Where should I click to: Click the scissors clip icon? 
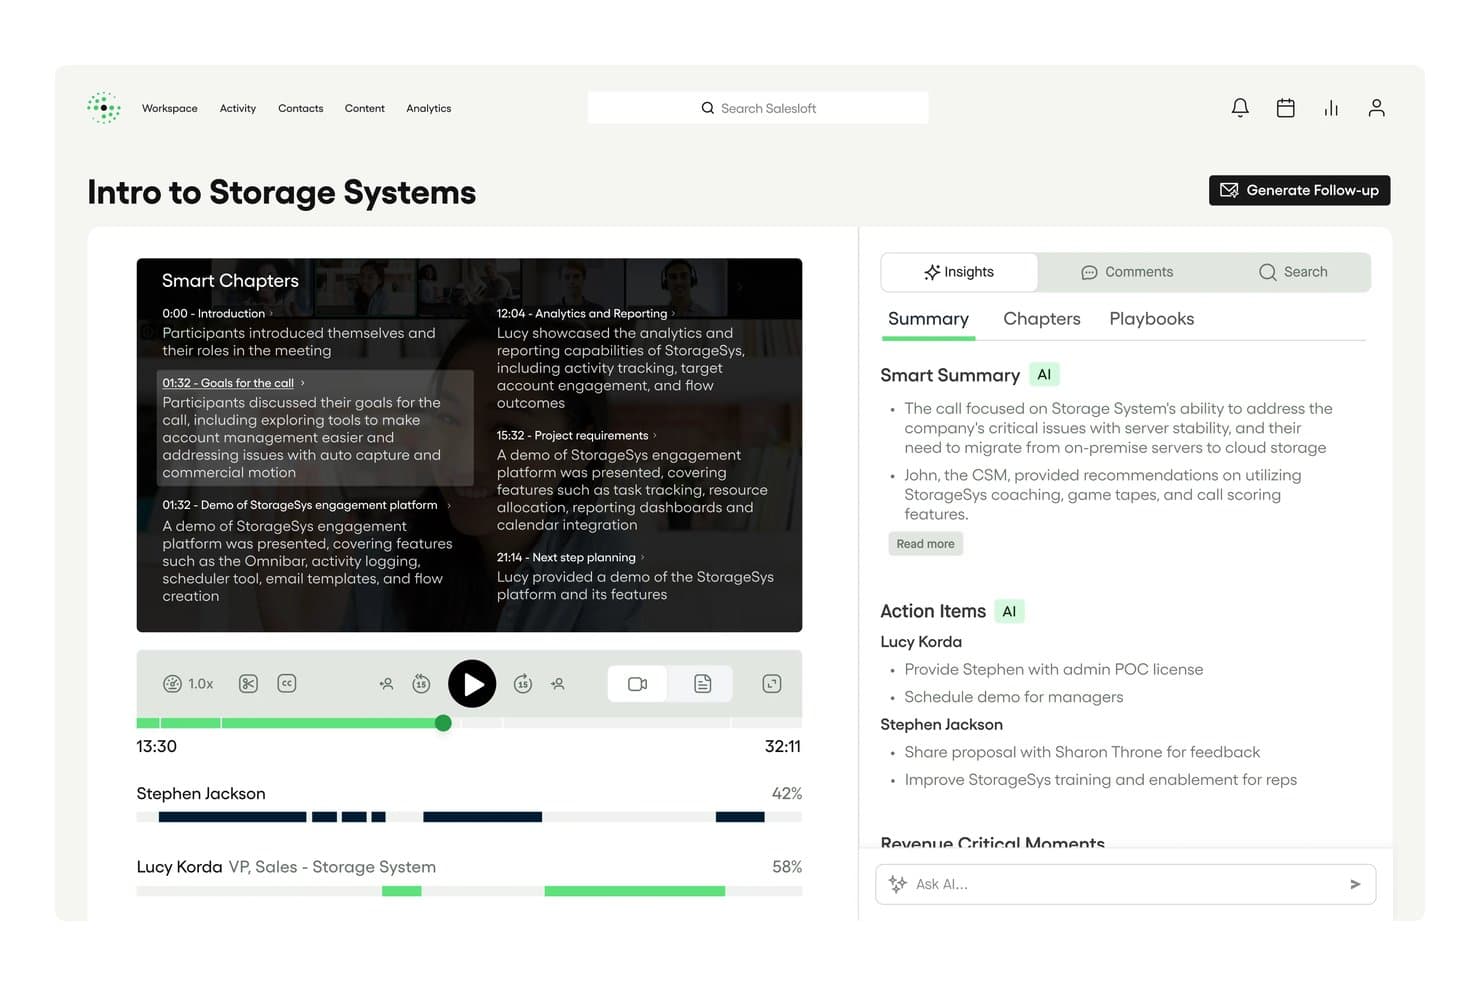click(248, 684)
